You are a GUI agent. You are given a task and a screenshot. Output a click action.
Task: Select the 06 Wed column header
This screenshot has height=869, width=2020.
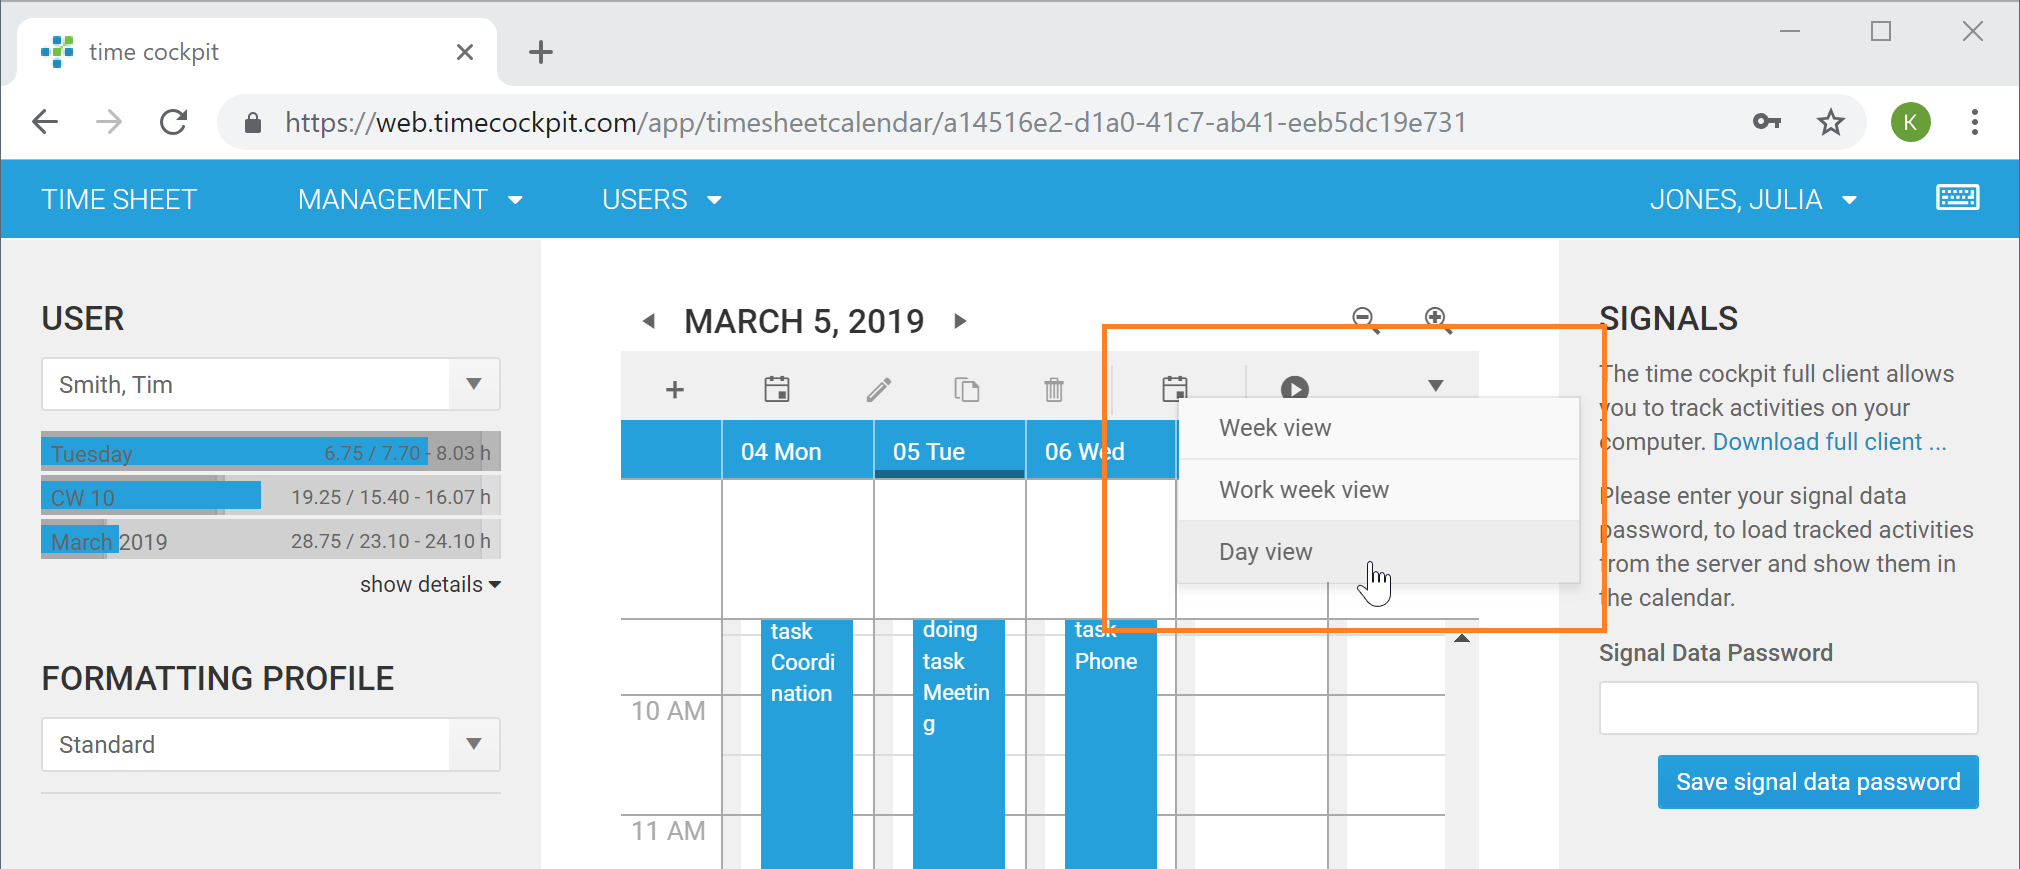1101,451
